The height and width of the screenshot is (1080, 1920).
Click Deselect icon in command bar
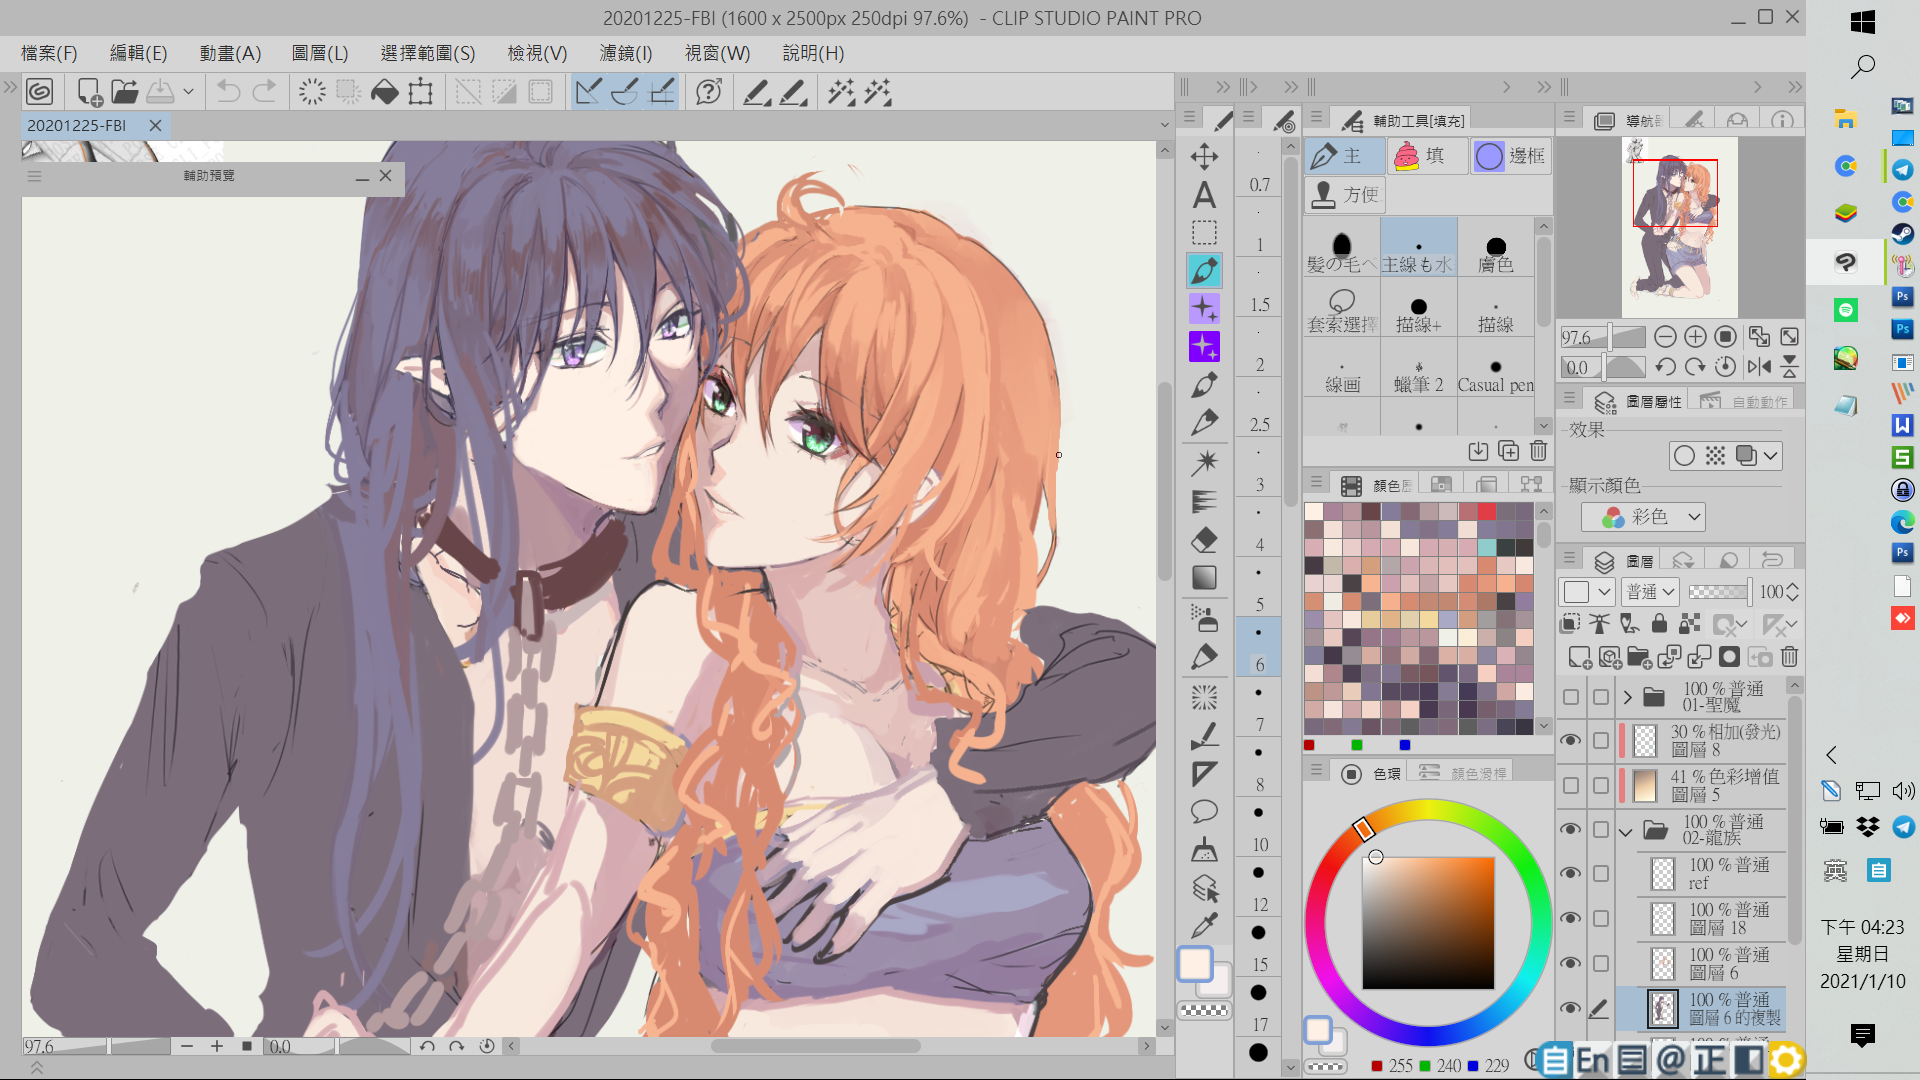(x=468, y=93)
